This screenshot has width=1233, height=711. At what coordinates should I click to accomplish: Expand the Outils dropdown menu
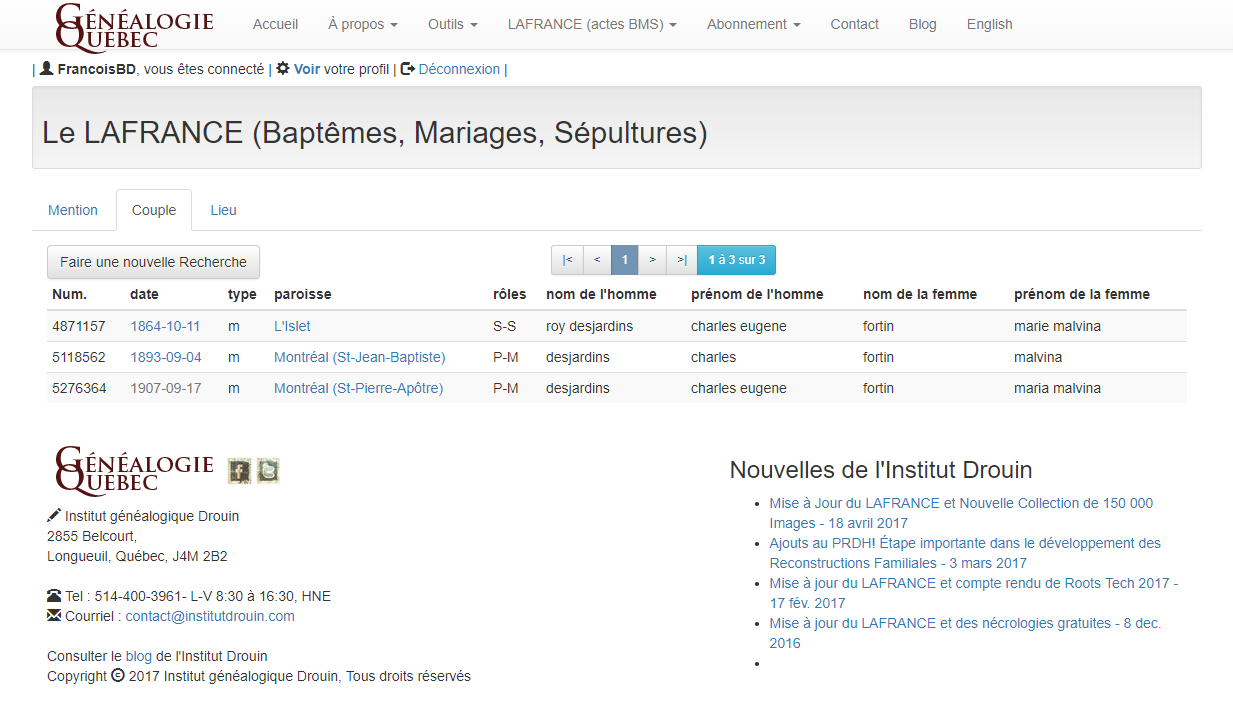[x=453, y=24]
